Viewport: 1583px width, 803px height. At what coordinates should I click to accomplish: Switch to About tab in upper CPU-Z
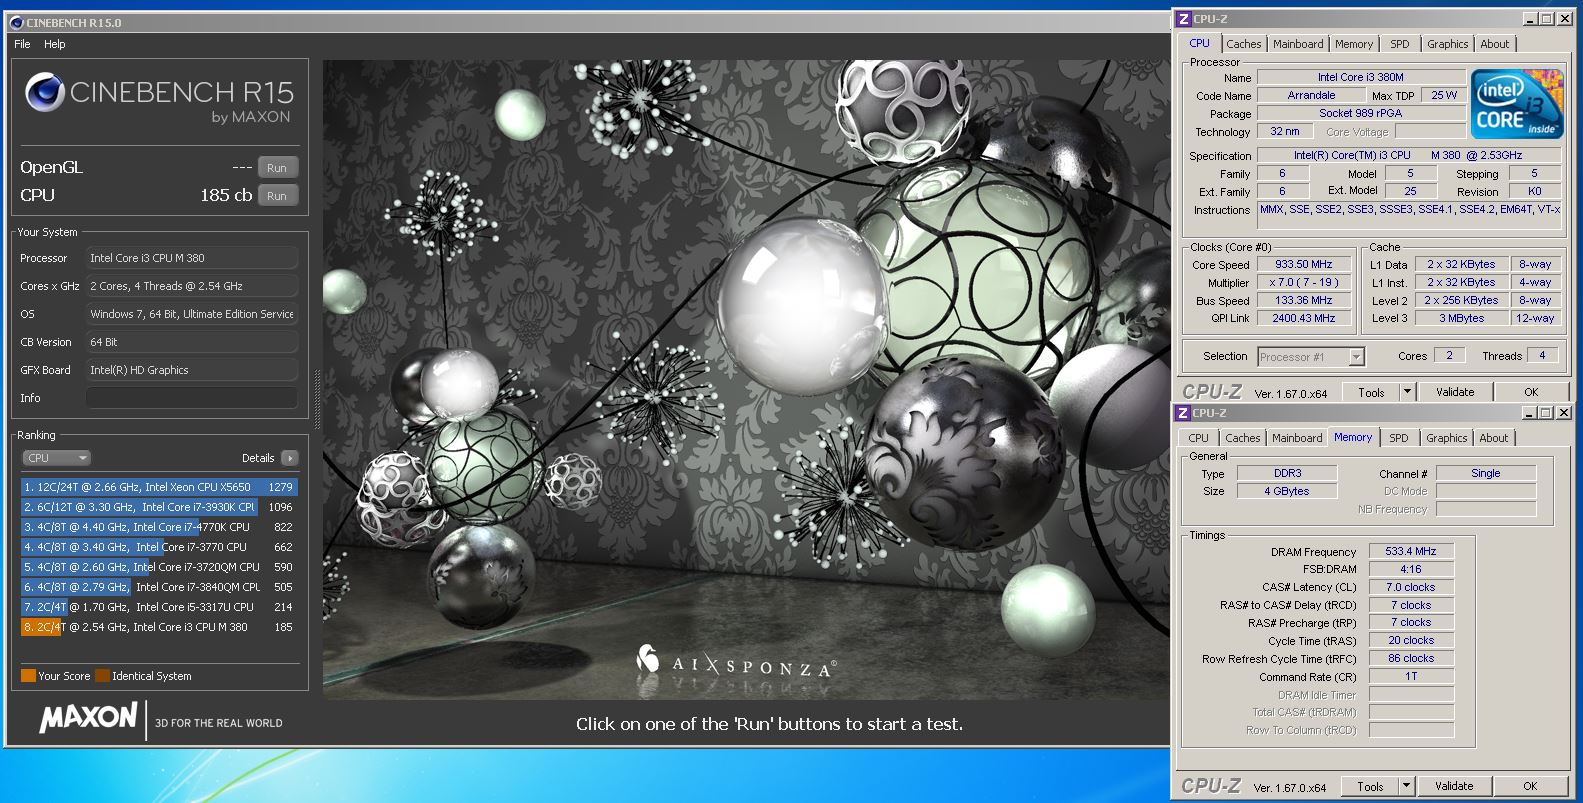[x=1495, y=44]
